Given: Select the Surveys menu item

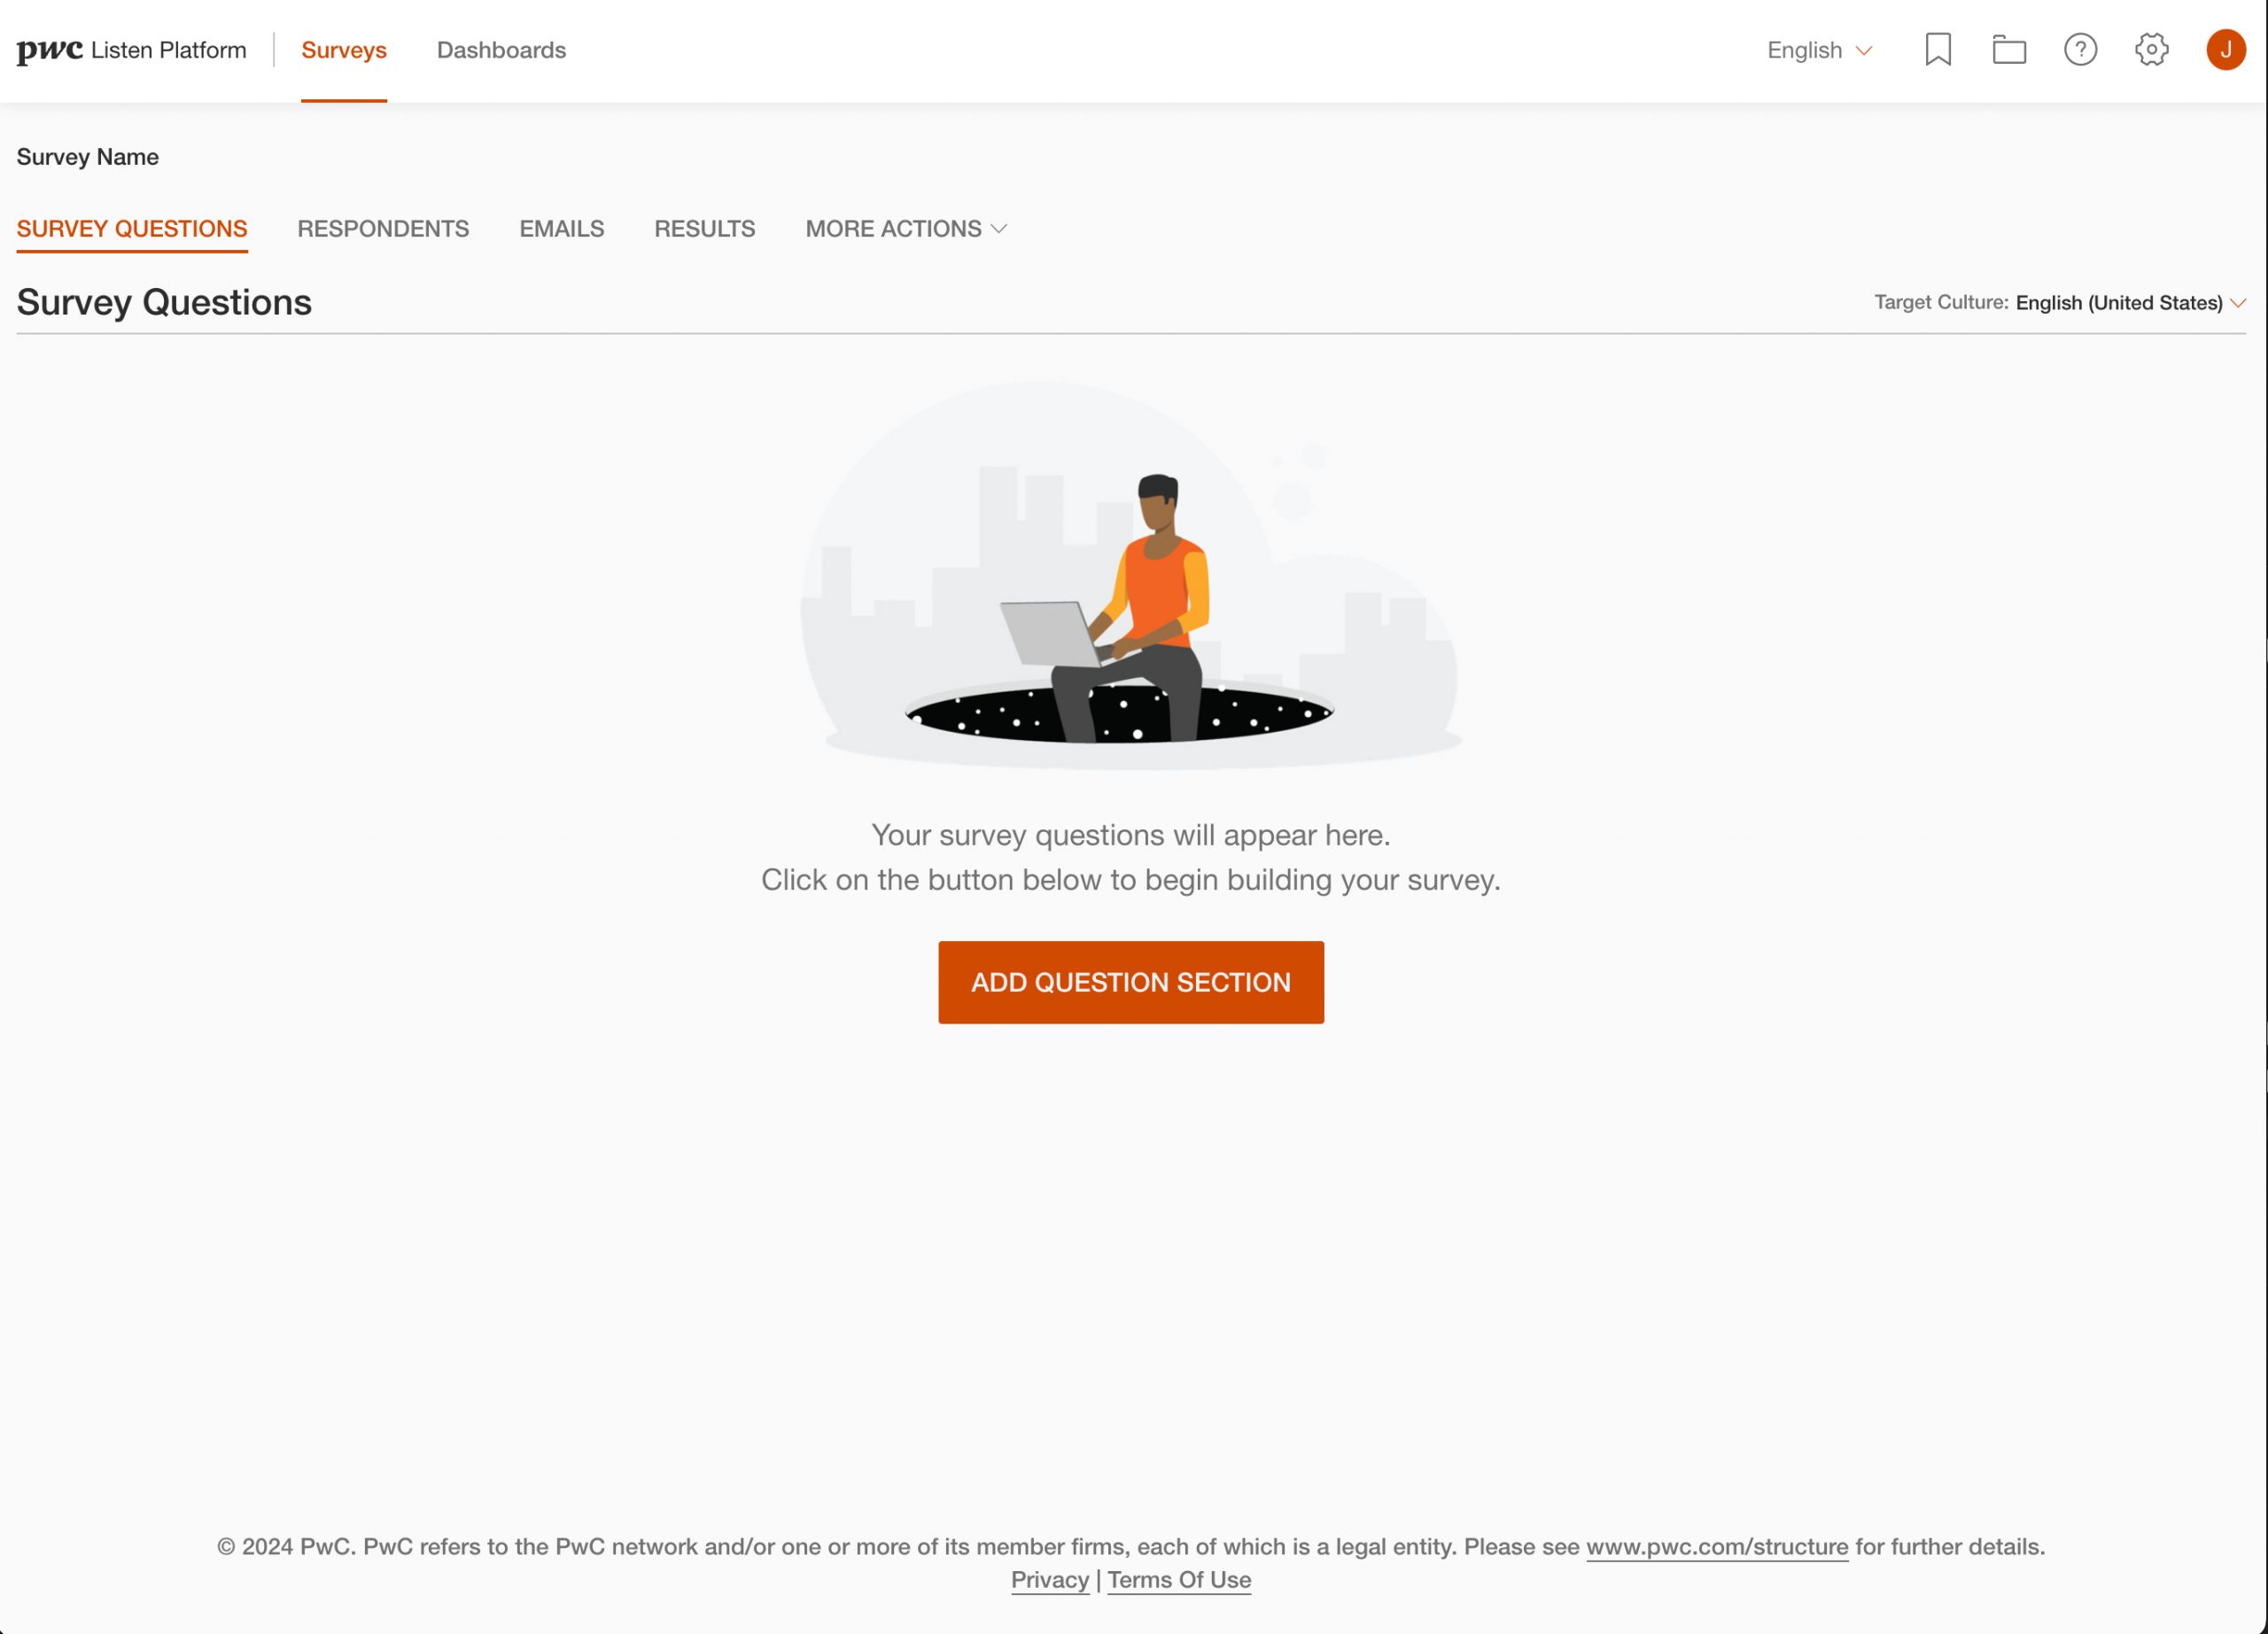Looking at the screenshot, I should coord(344,50).
